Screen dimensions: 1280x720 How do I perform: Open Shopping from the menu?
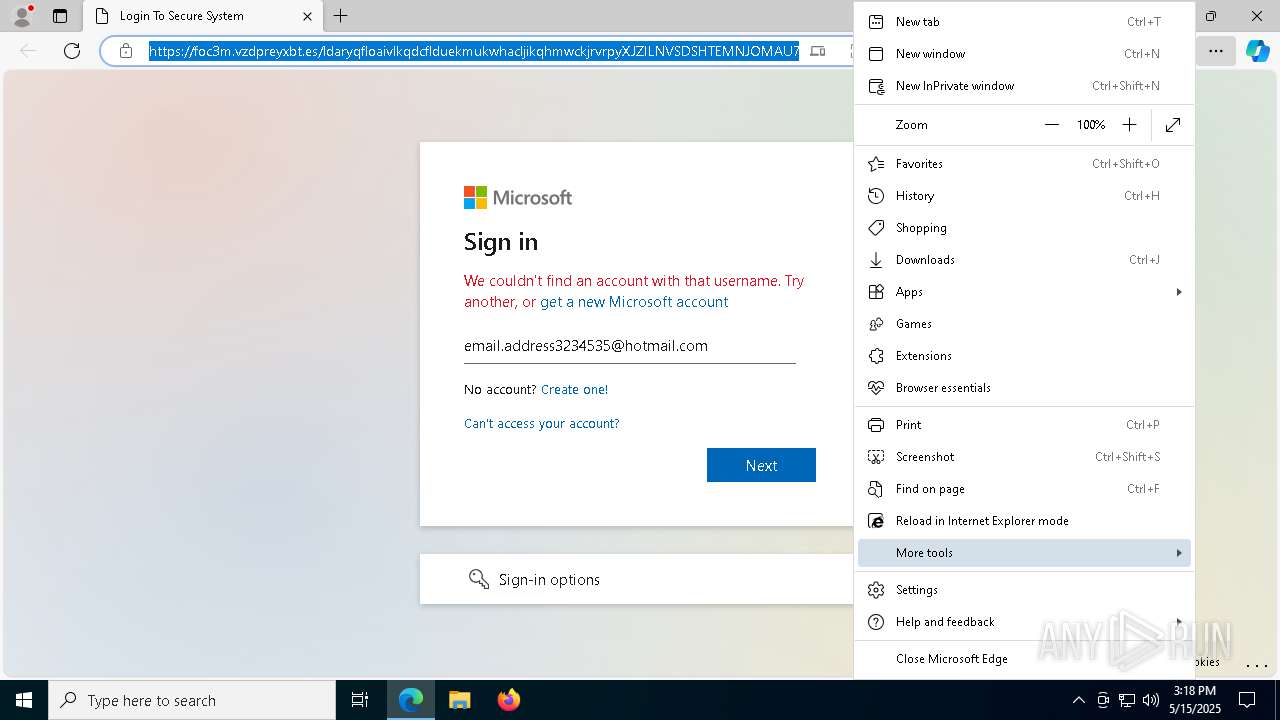click(1024, 228)
